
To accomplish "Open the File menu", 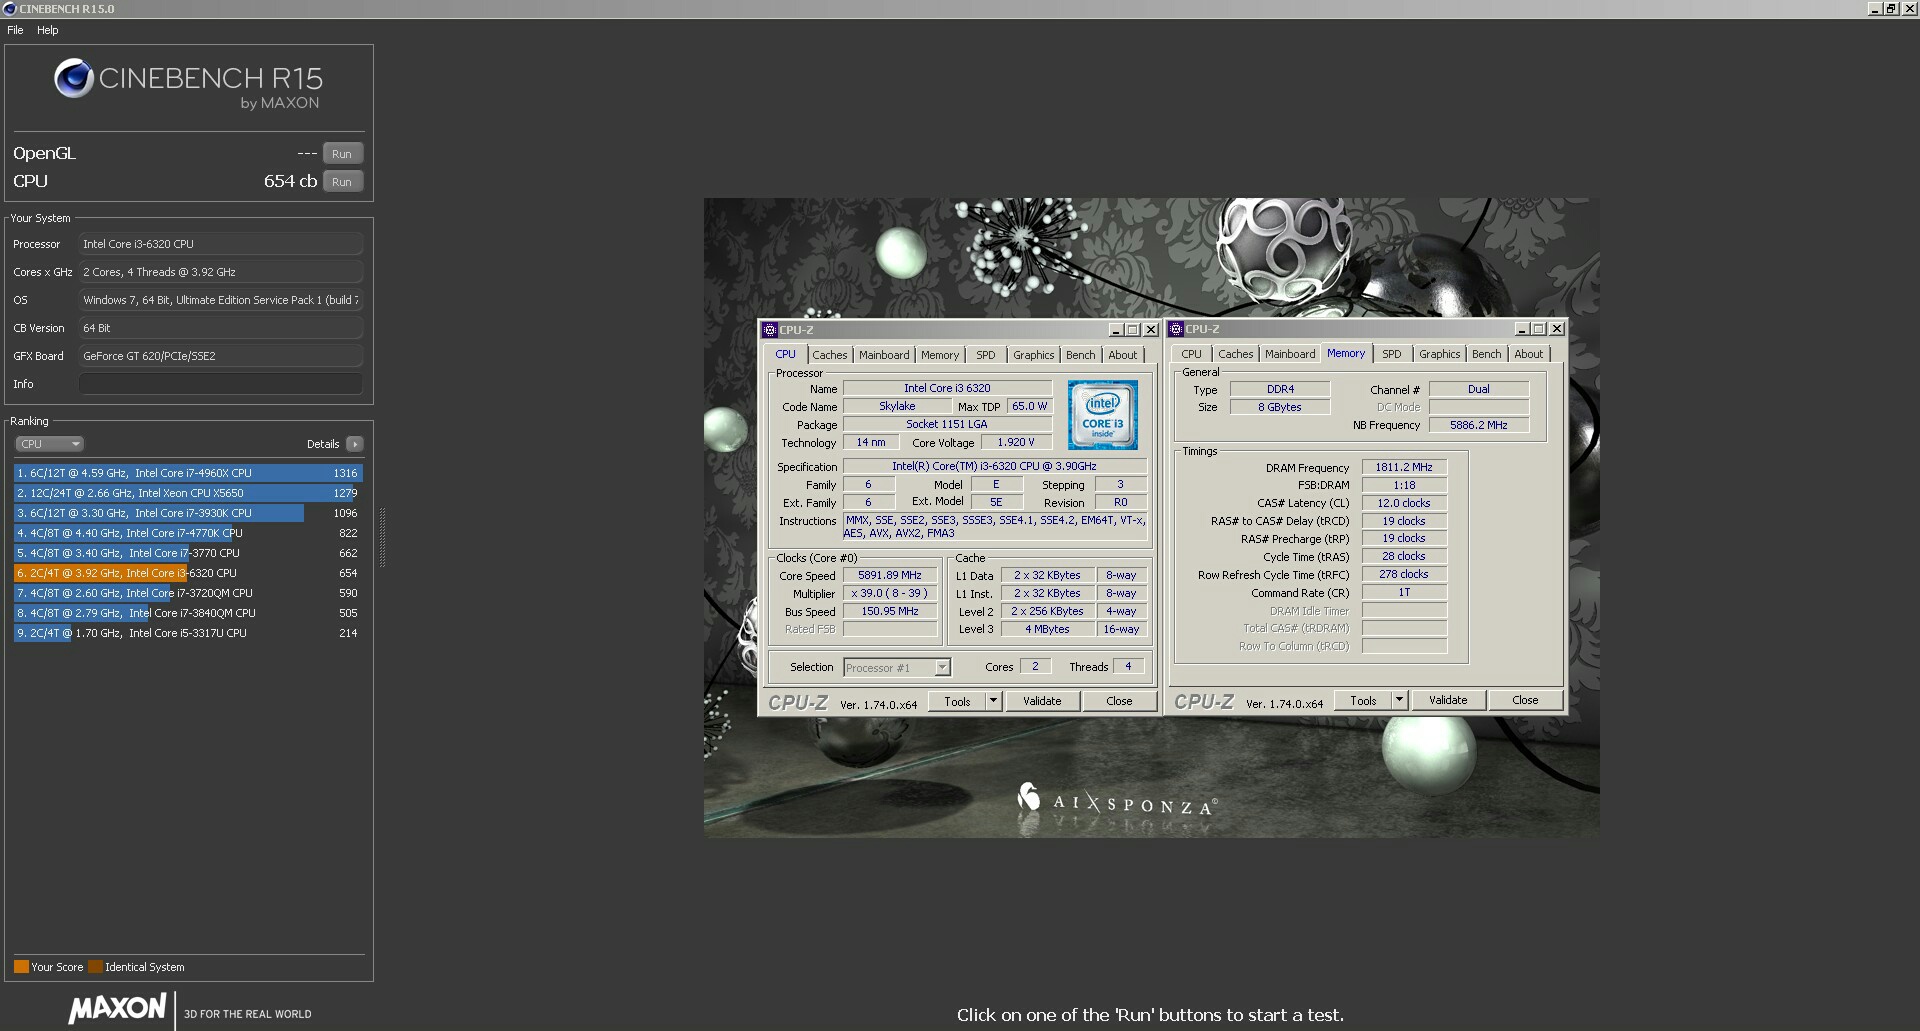I will 15,30.
